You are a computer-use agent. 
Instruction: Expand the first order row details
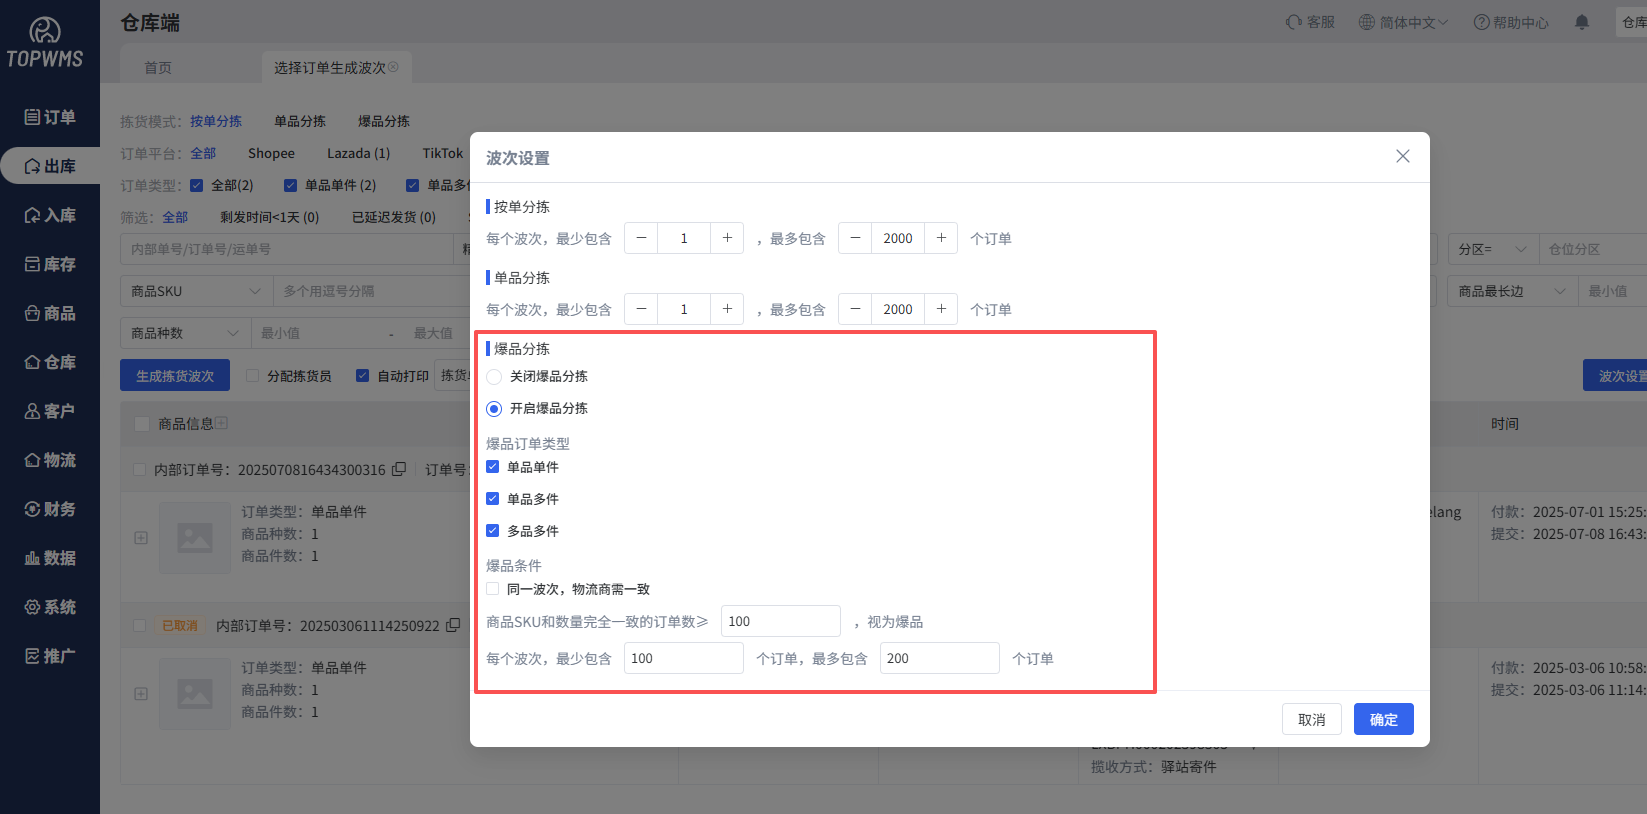point(141,537)
